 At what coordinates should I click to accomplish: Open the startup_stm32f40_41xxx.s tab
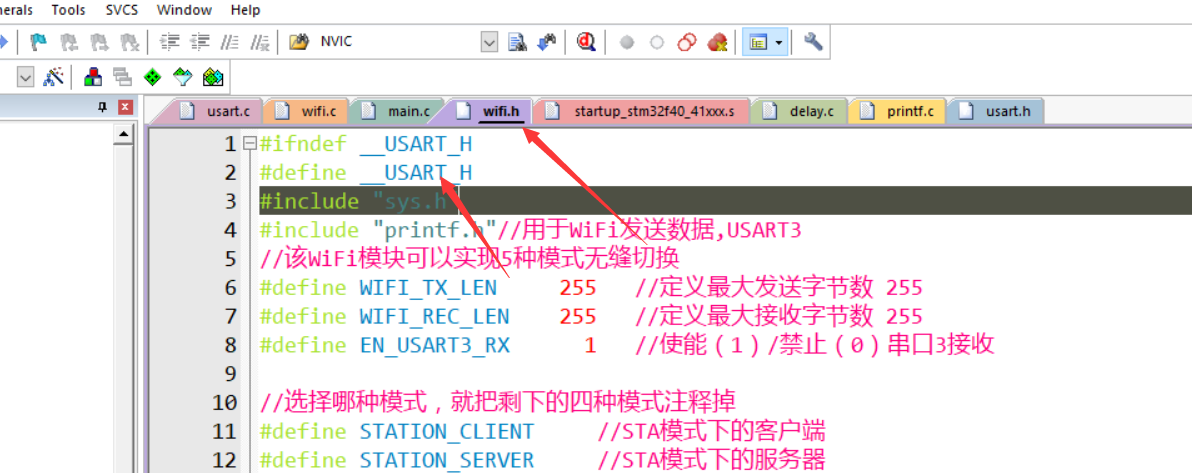coord(642,111)
